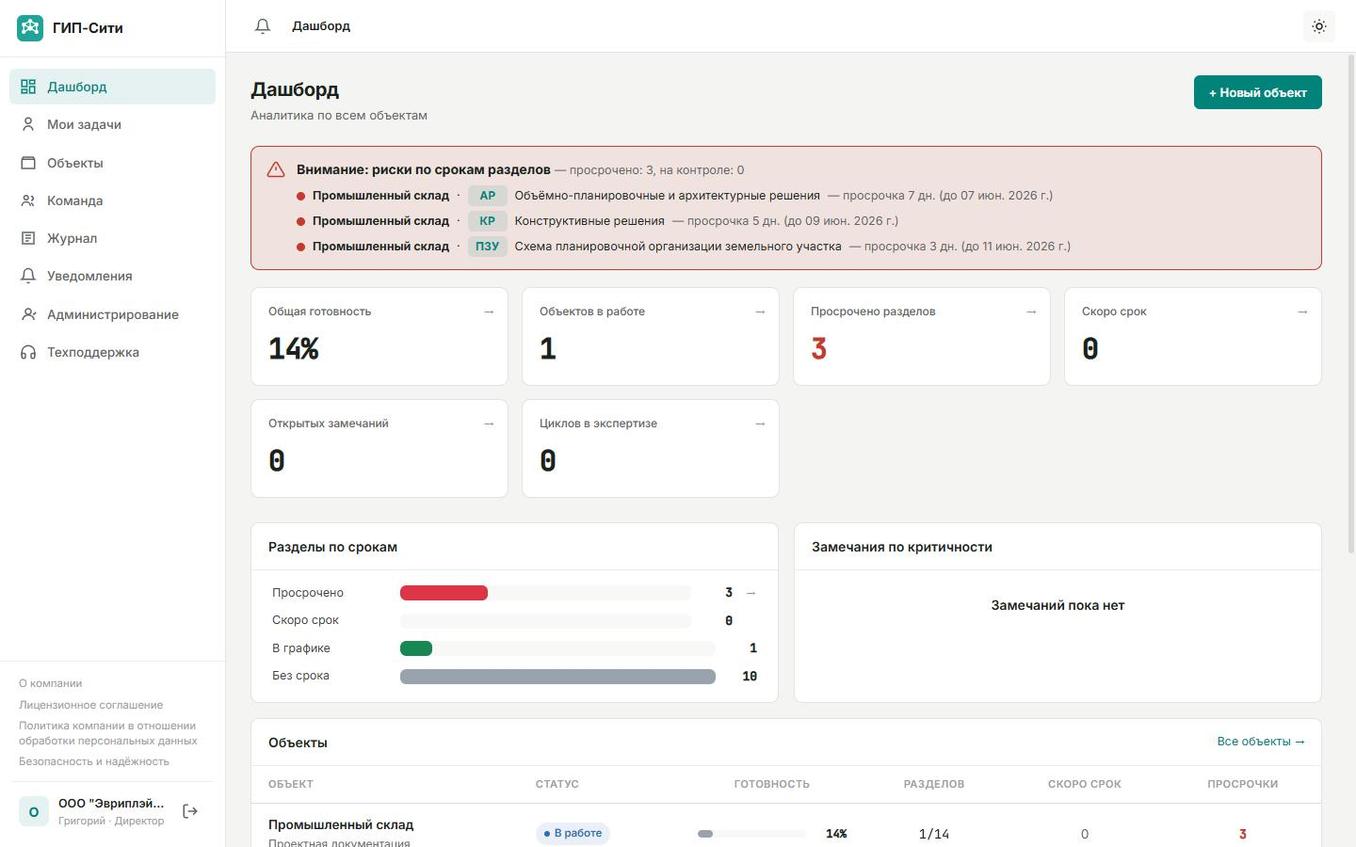1356x847 pixels.
Task: Click the Администрирование user-check icon
Action: tap(28, 314)
